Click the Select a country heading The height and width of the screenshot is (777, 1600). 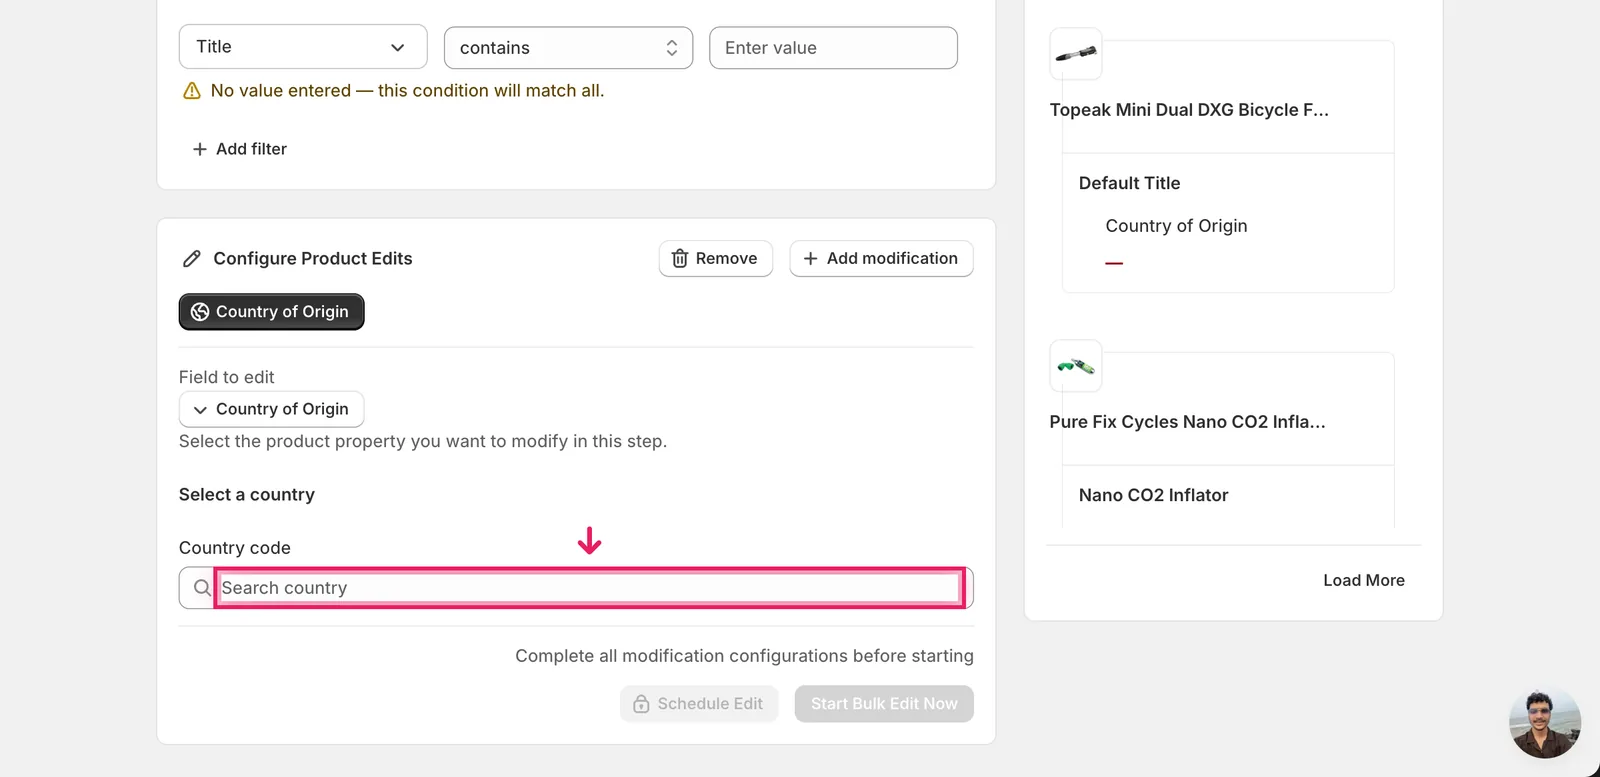247,495
